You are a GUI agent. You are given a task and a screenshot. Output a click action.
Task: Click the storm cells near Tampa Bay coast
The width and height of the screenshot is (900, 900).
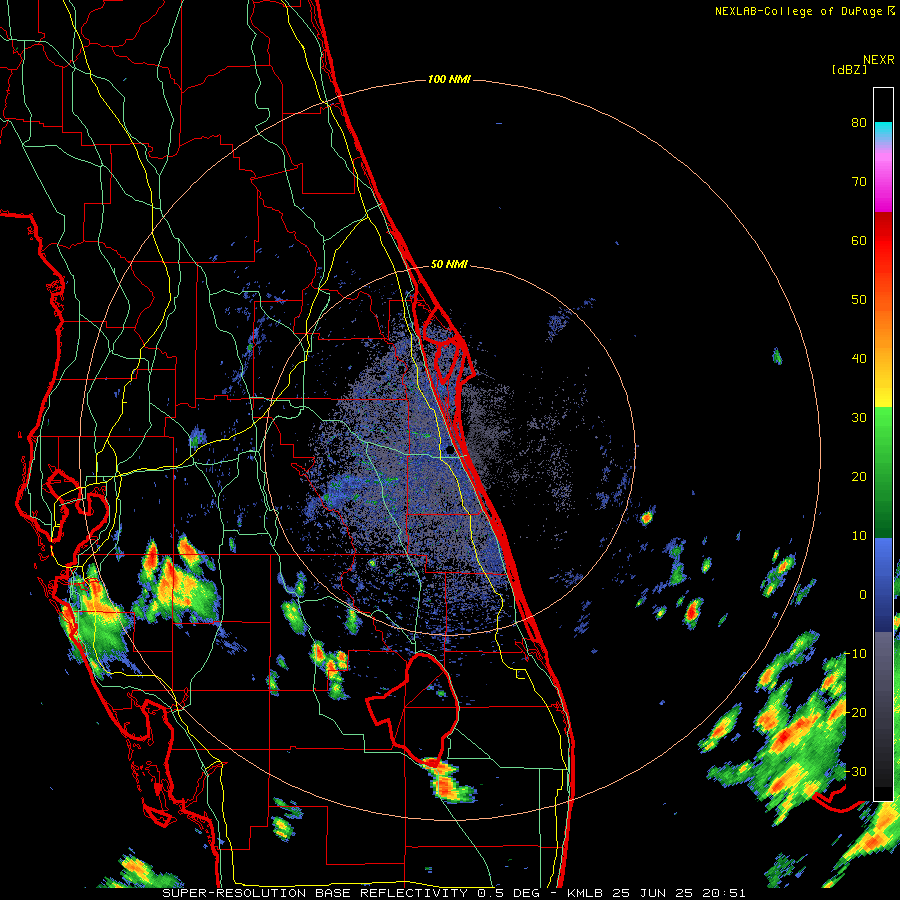[95, 623]
